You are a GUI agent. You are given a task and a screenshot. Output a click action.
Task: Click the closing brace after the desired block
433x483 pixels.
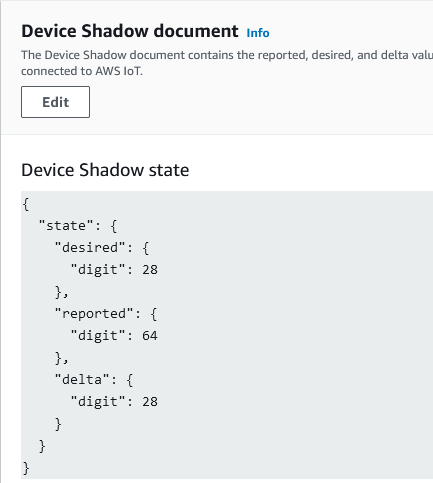(x=61, y=292)
